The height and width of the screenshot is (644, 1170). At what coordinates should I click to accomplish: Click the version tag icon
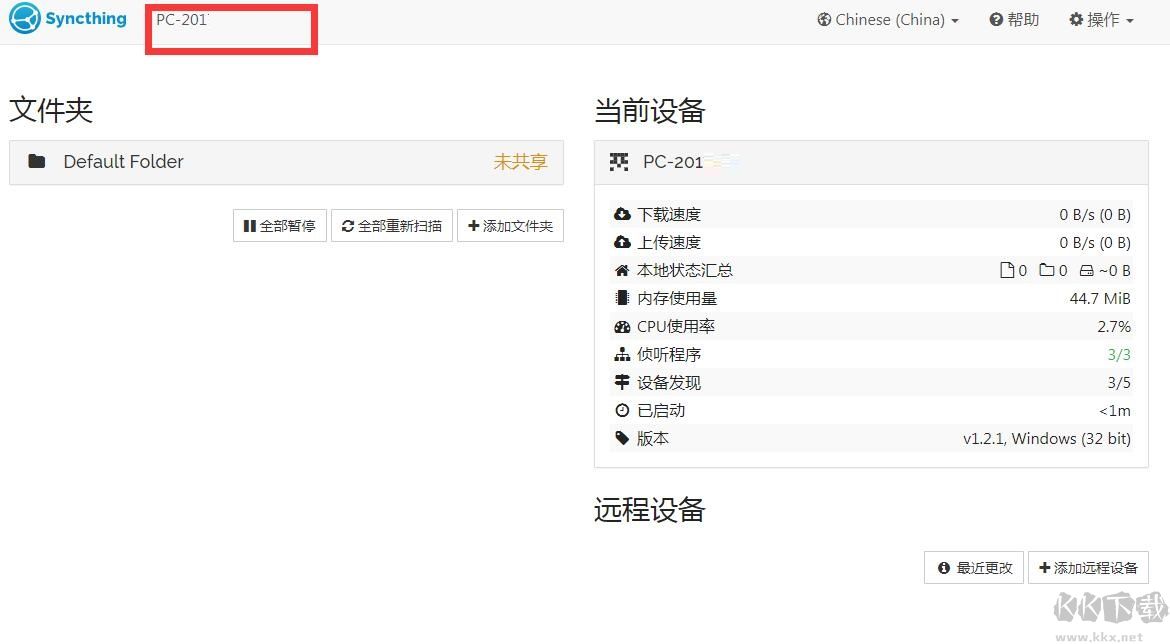pyautogui.click(x=624, y=438)
